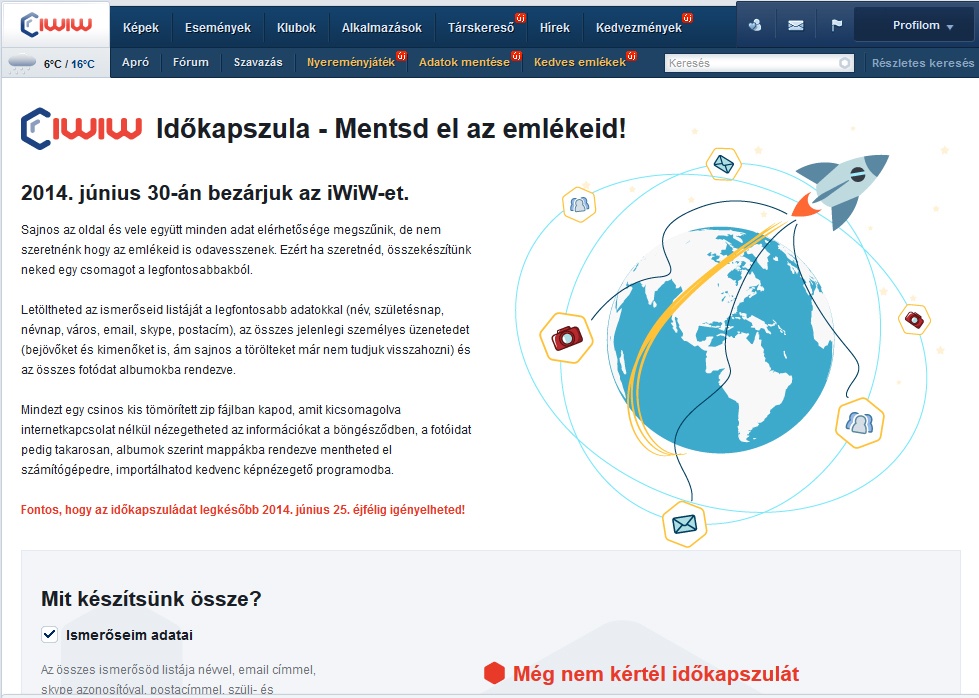Image resolution: width=979 pixels, height=698 pixels.
Task: Open the Kedvezmények menu item
Action: pos(639,27)
